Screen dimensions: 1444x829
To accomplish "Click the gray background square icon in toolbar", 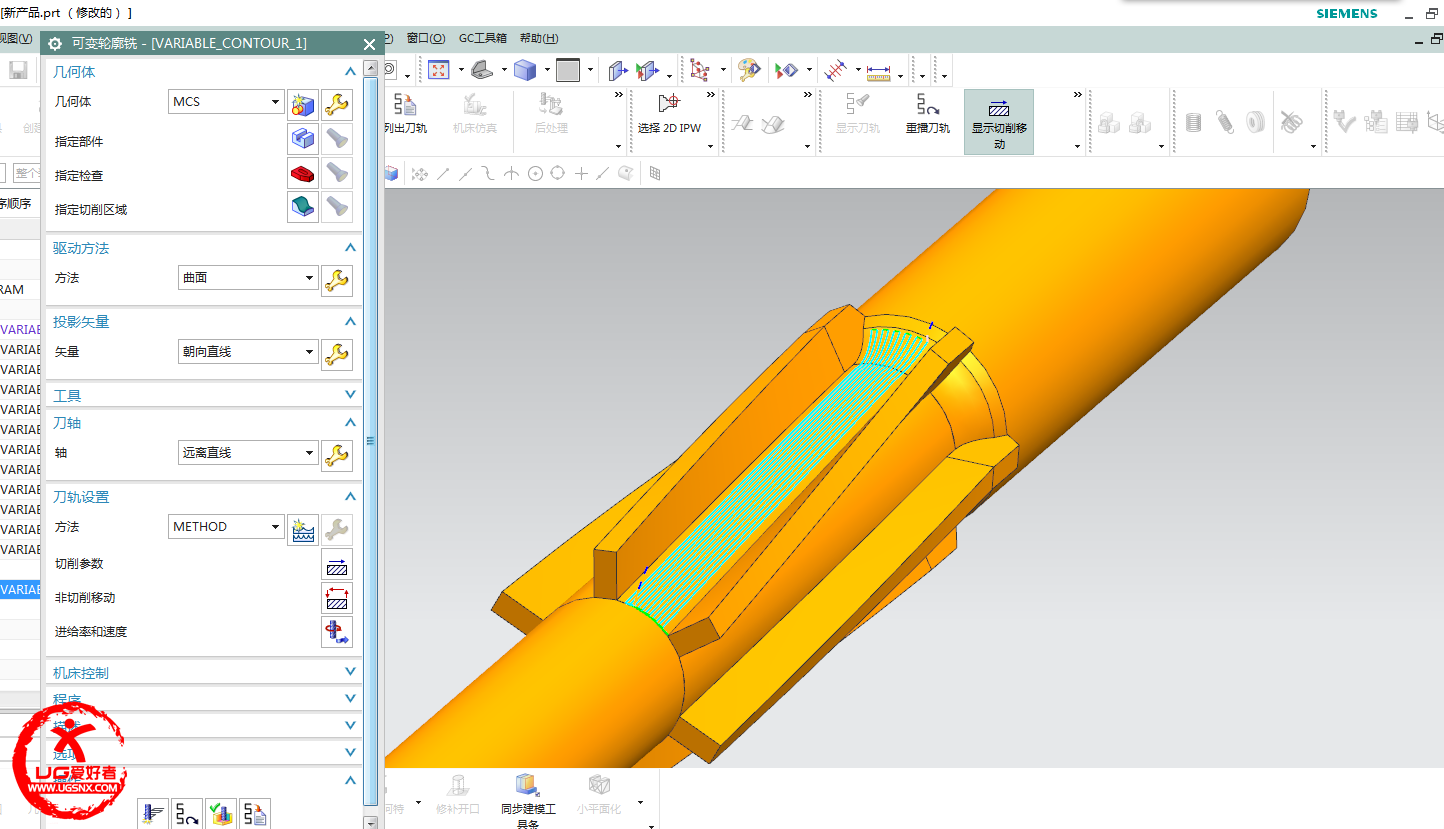I will tap(568, 70).
